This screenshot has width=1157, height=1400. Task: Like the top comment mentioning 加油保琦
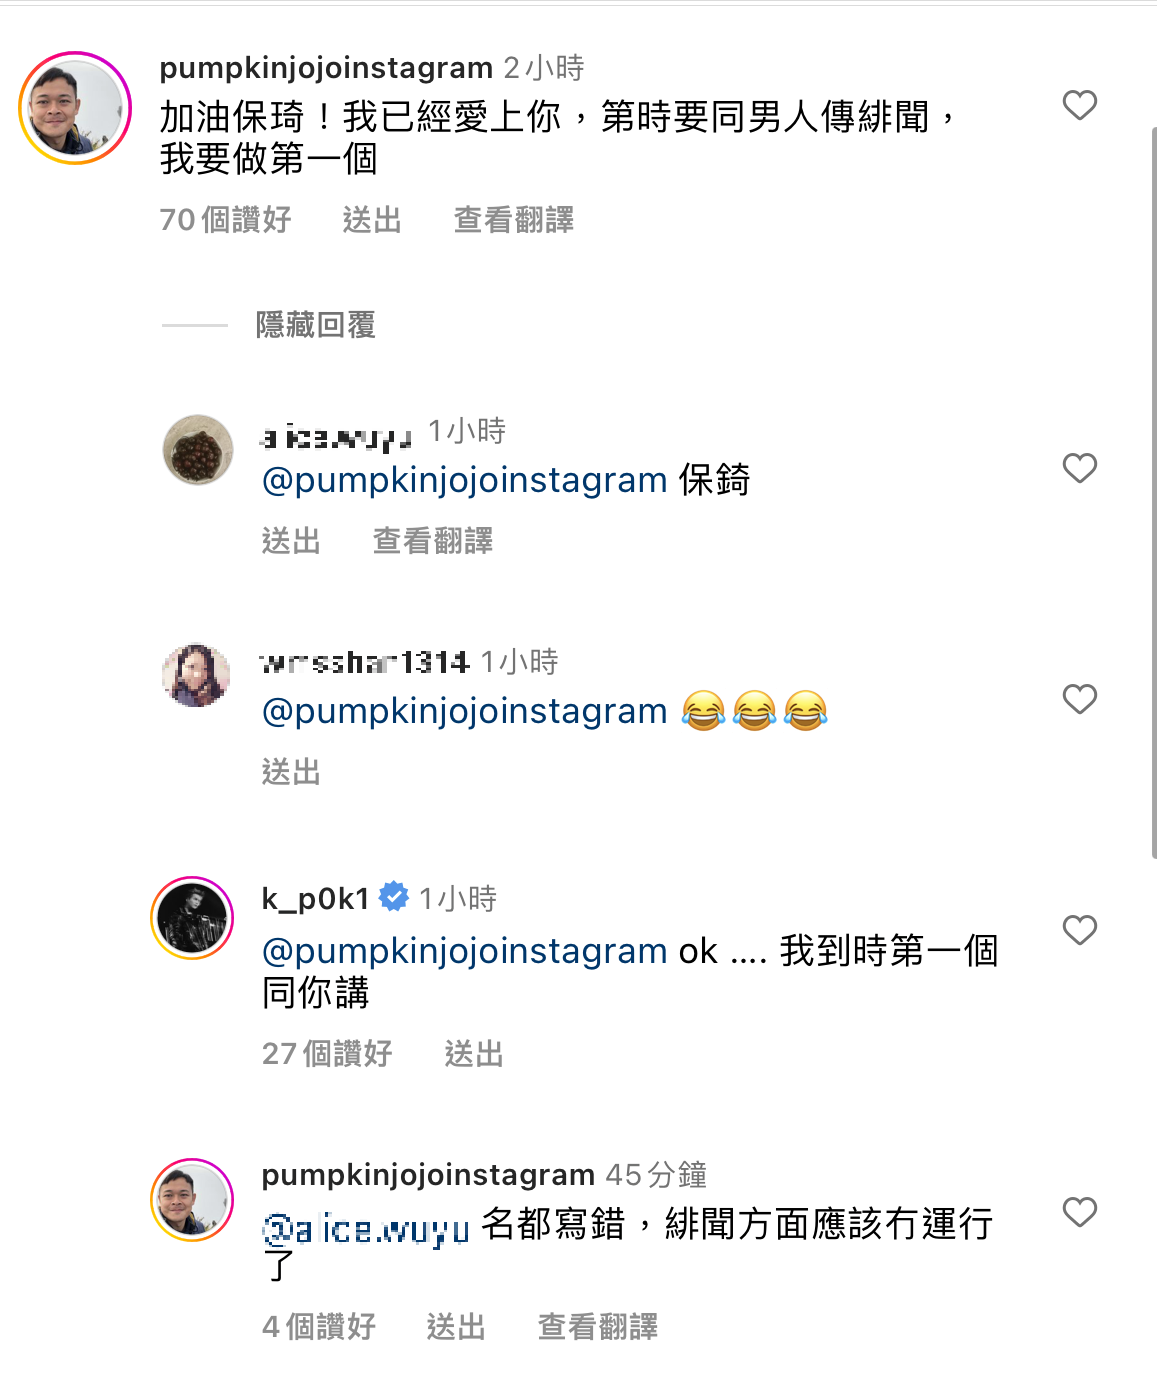pyautogui.click(x=1079, y=105)
